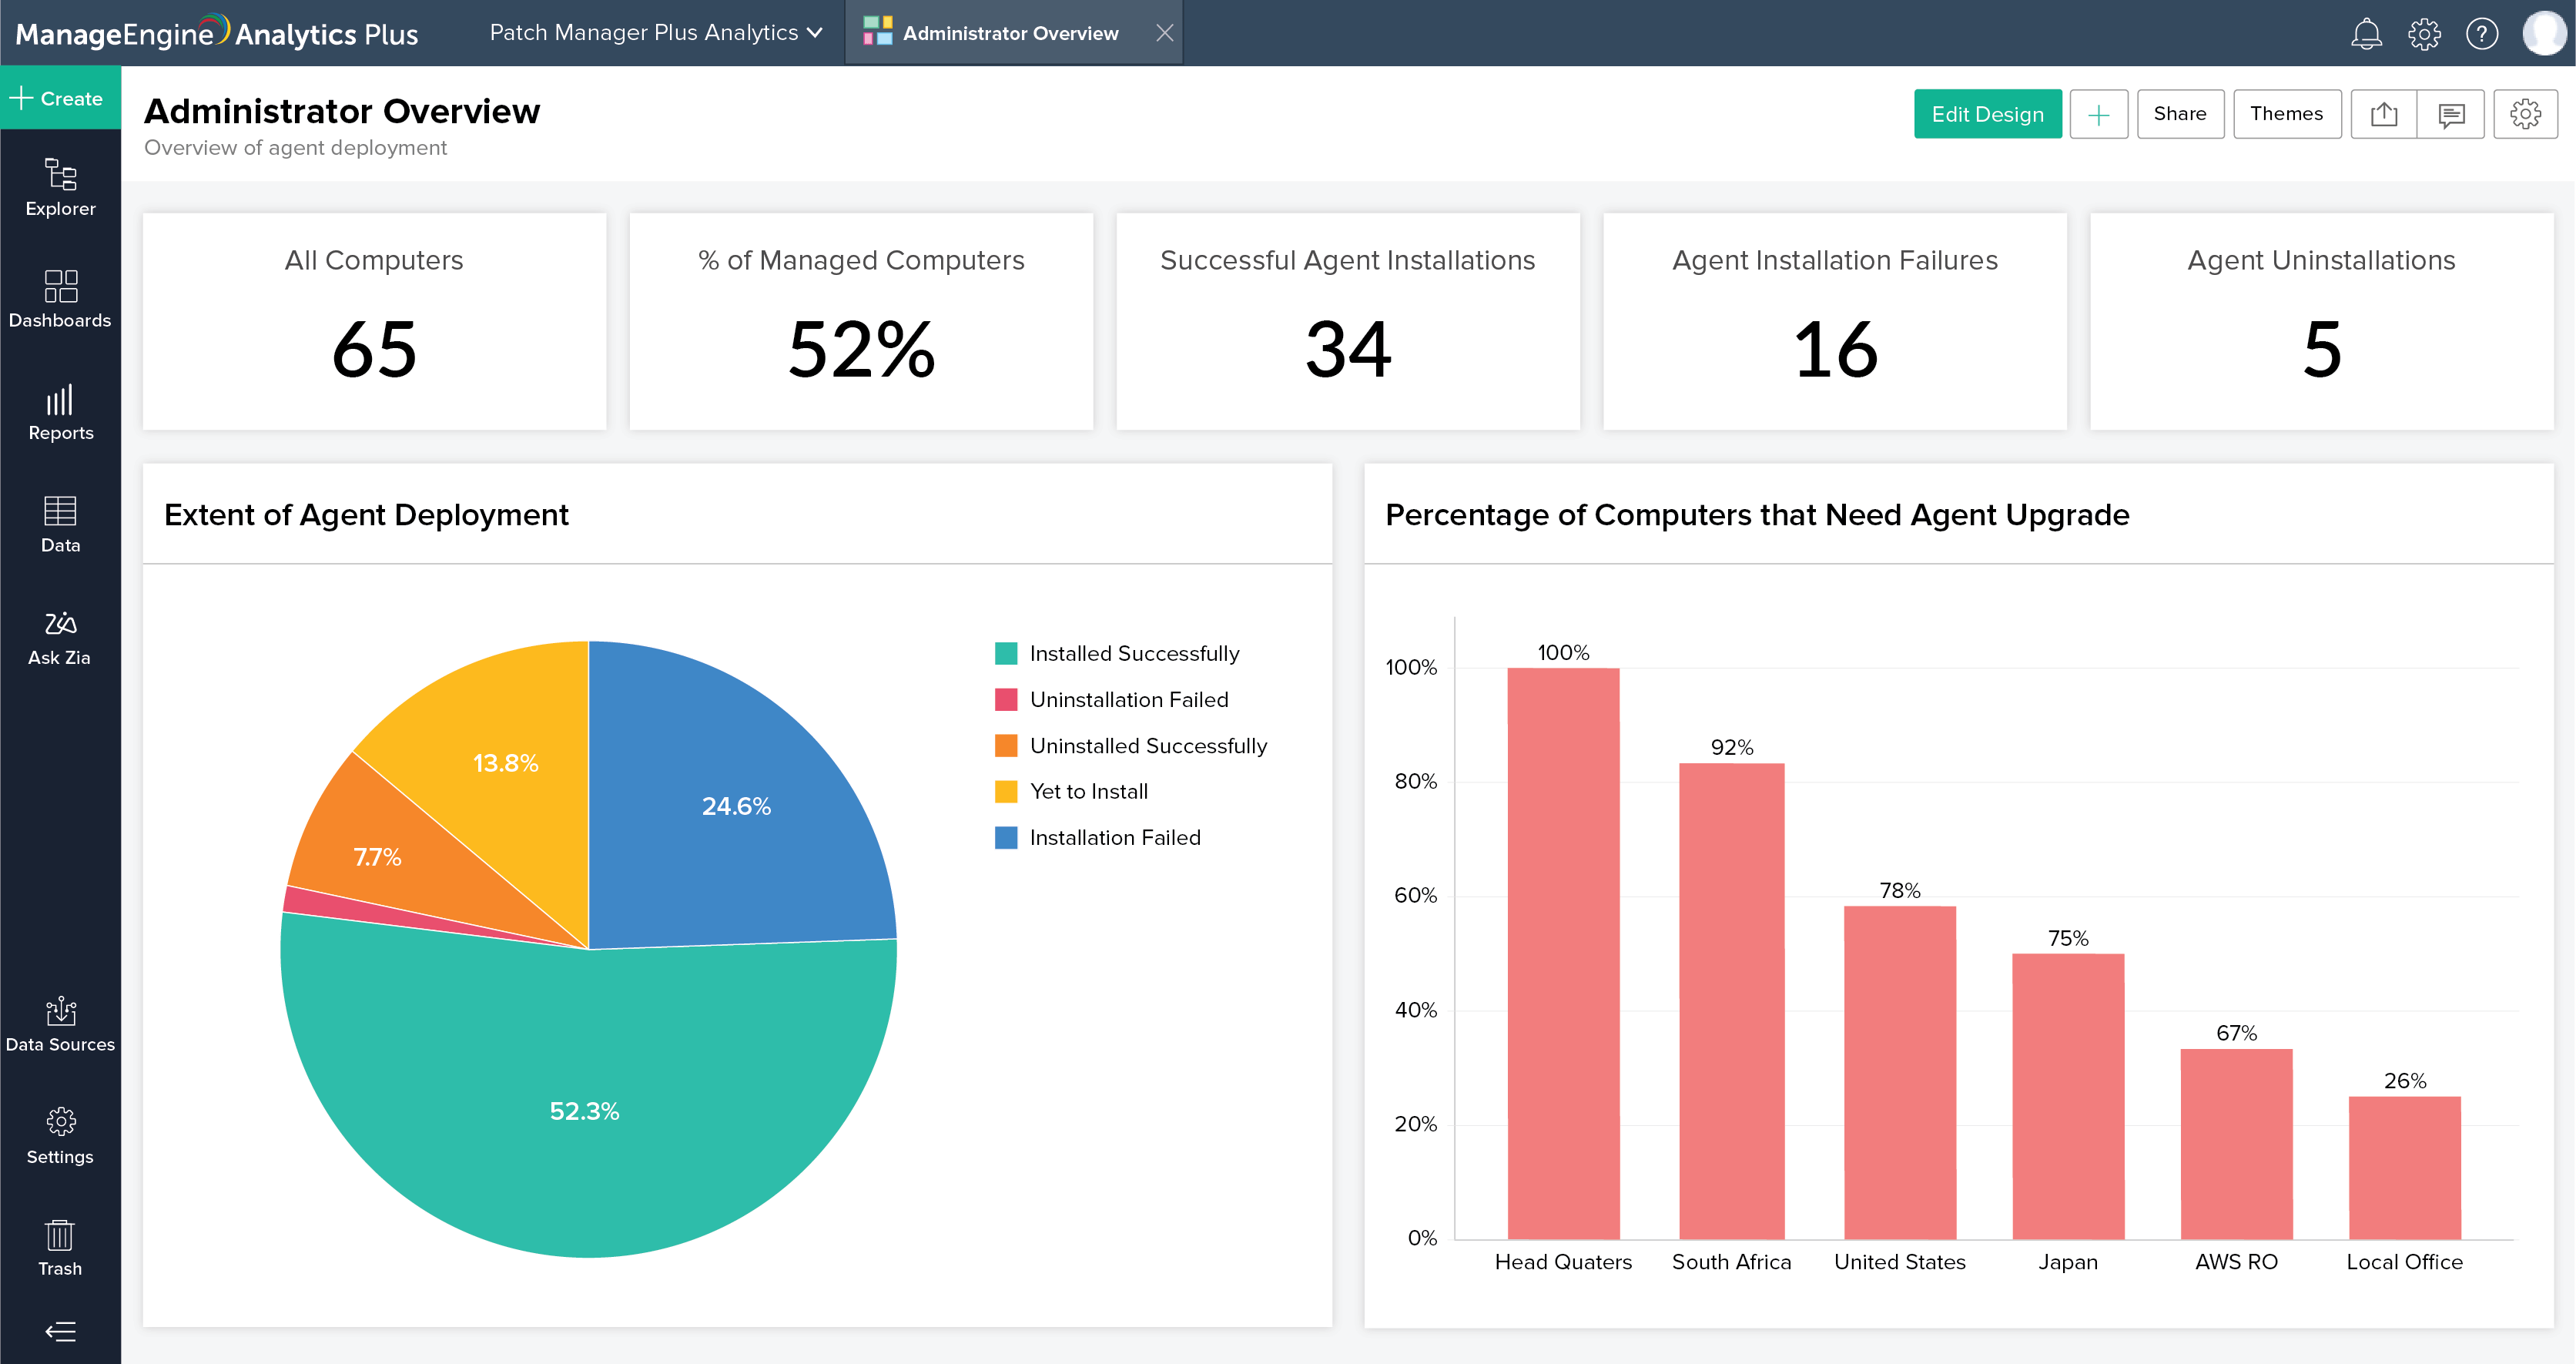Select the Uninstalled Successfully color swatch
Screen dimensions: 2576x1364
1007,745
